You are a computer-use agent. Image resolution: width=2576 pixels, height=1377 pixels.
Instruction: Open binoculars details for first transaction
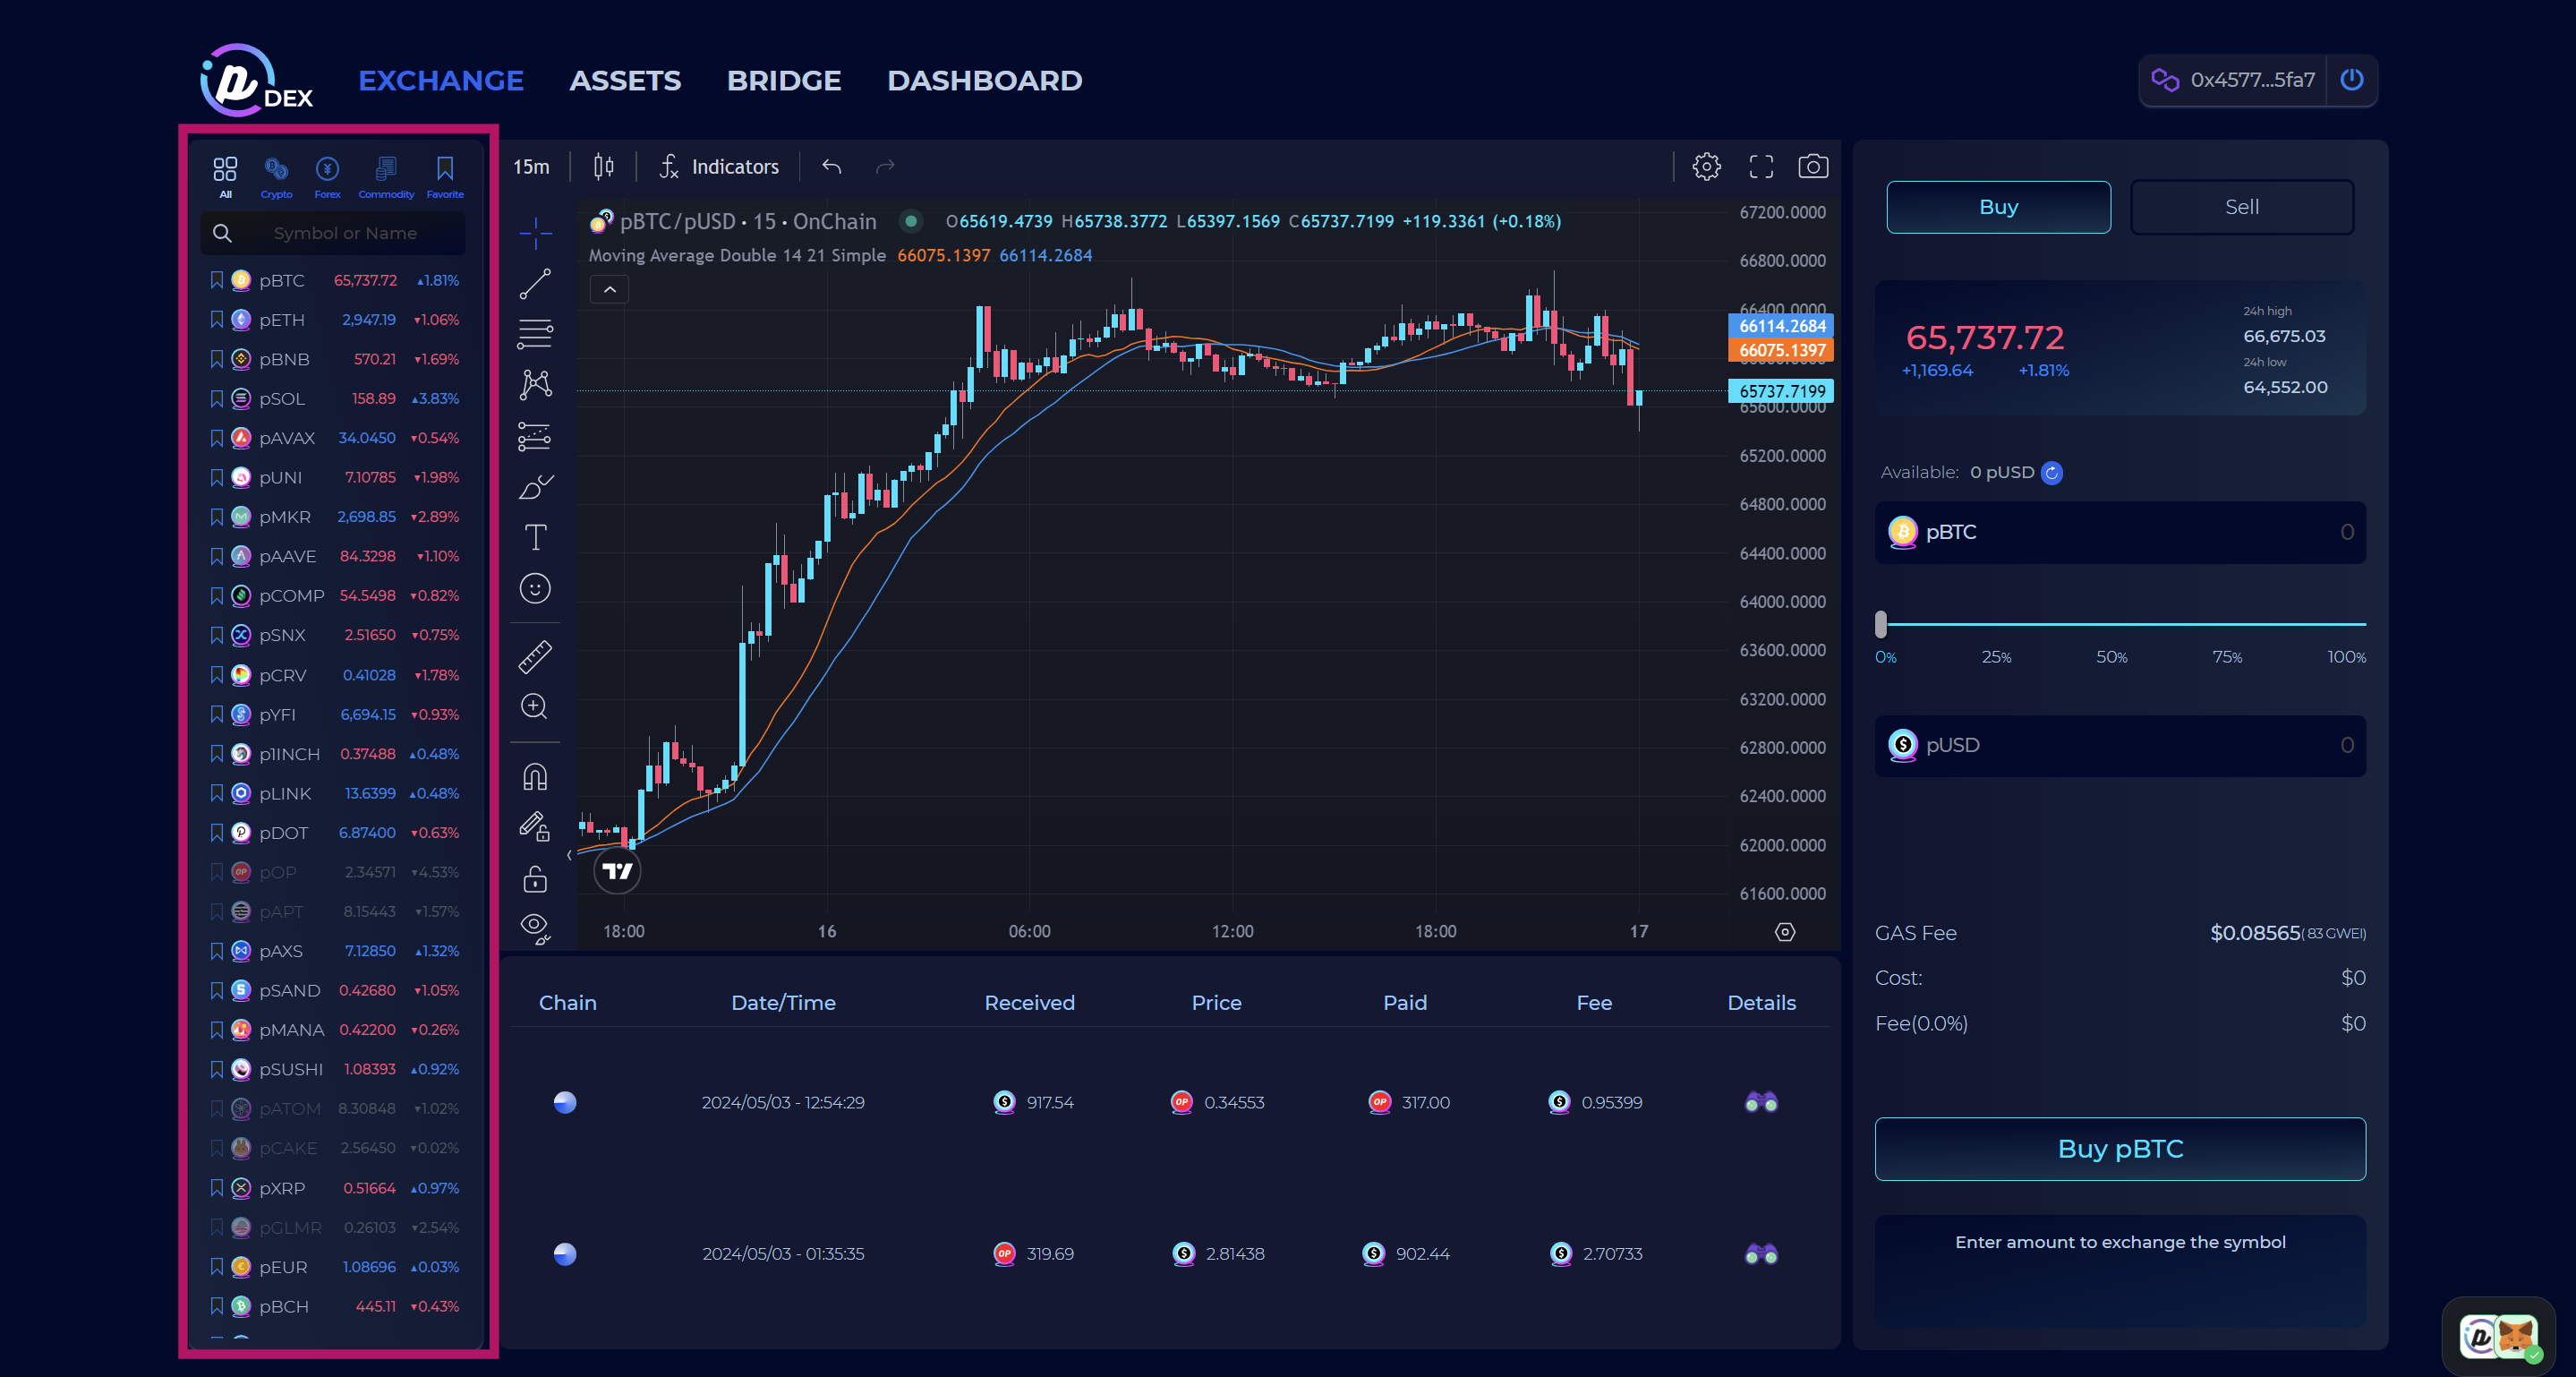[x=1760, y=1102]
